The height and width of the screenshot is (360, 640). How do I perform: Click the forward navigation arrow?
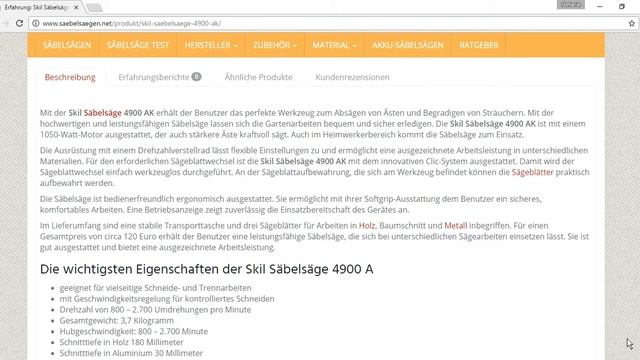pyautogui.click(x=5, y=23)
